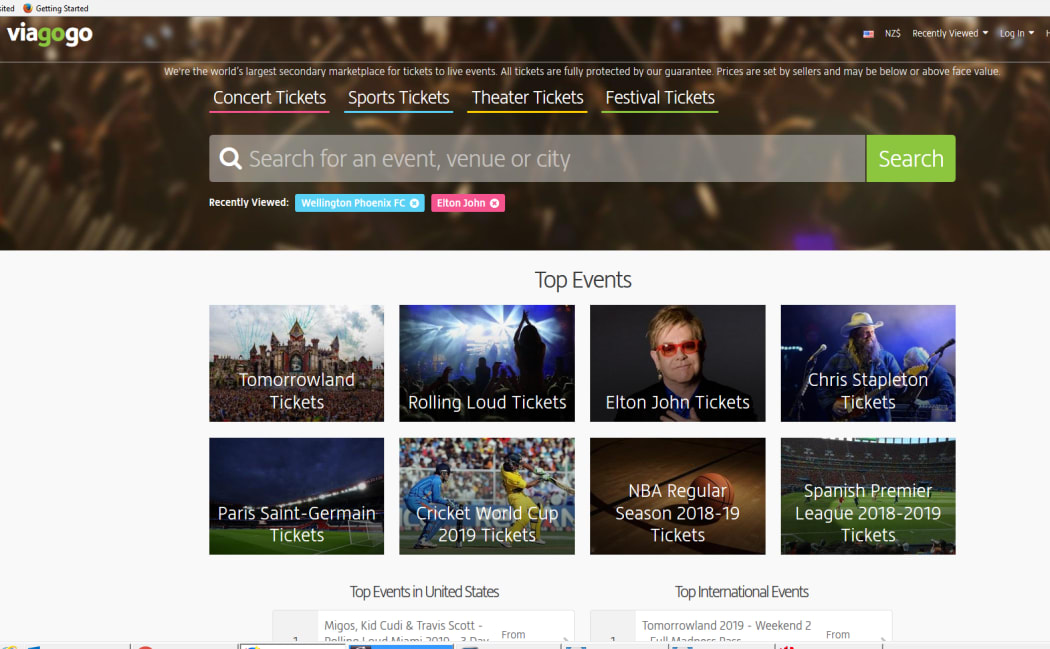Image resolution: width=1050 pixels, height=649 pixels.
Task: Click the US flag country icon
Action: coord(868,33)
